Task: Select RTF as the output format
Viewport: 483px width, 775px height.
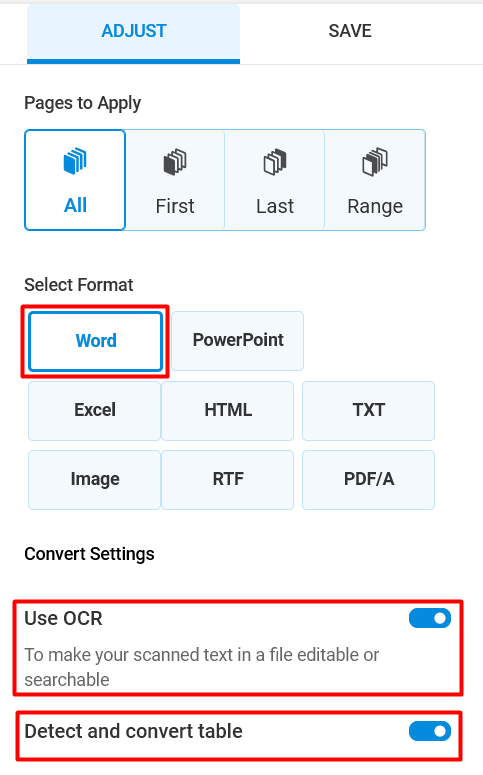Action: (x=227, y=479)
